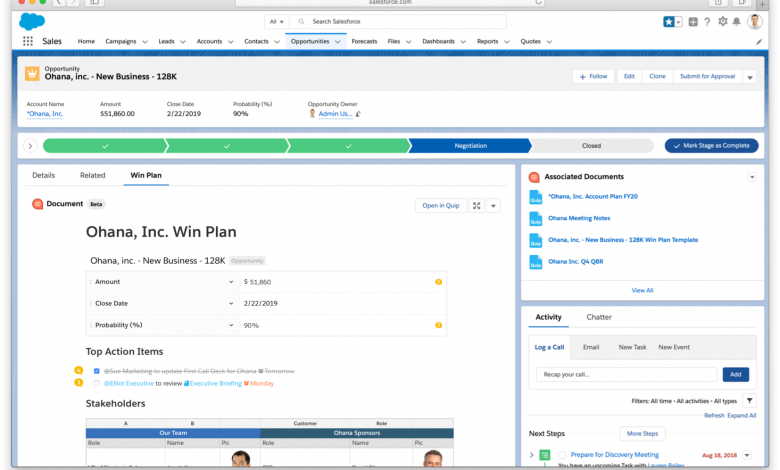The image size is (780, 470).
Task: Click the Account Plan FY20 file icon
Action: (536, 197)
